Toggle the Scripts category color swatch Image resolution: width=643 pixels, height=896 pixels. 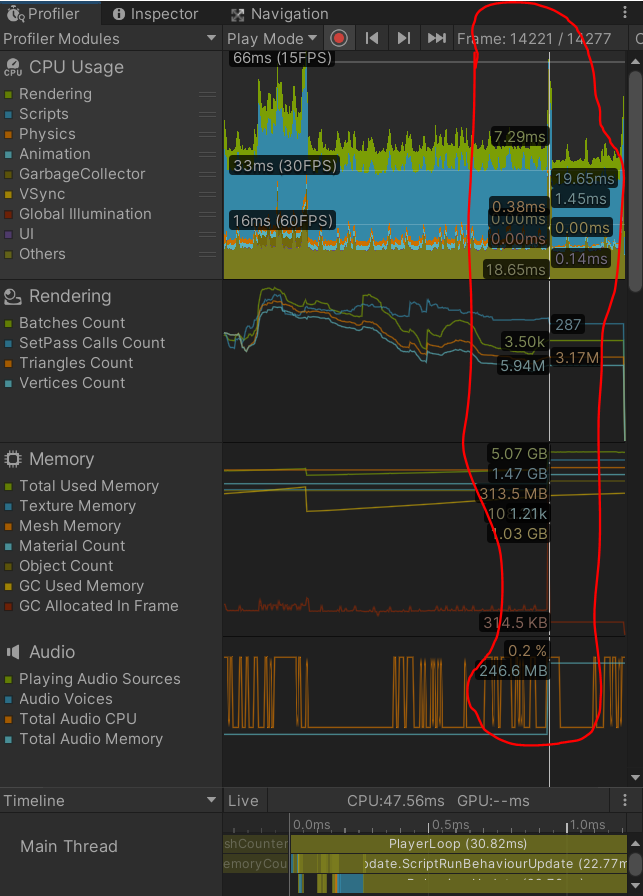[x=8, y=114]
